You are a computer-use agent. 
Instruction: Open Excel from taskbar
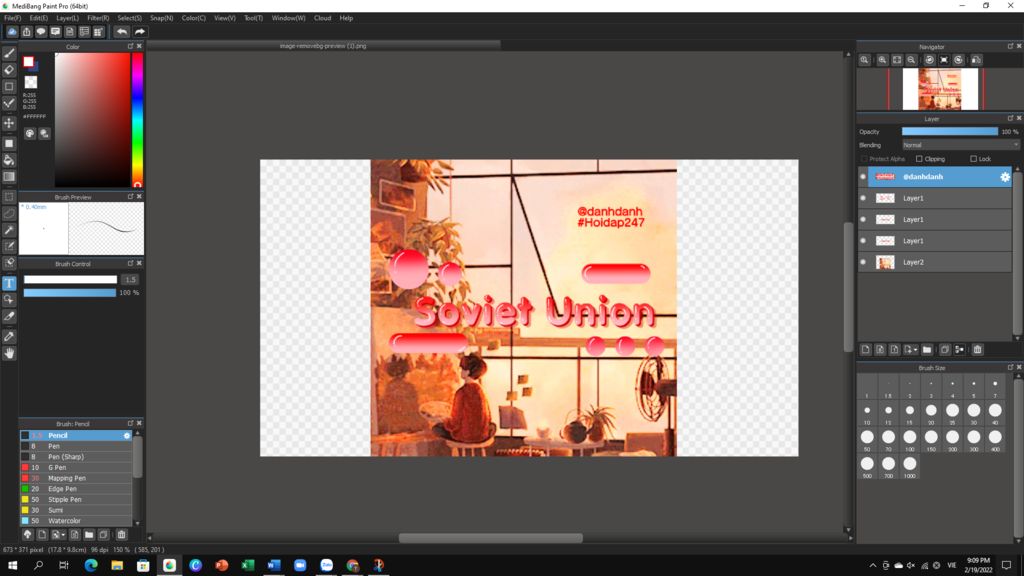click(x=248, y=565)
